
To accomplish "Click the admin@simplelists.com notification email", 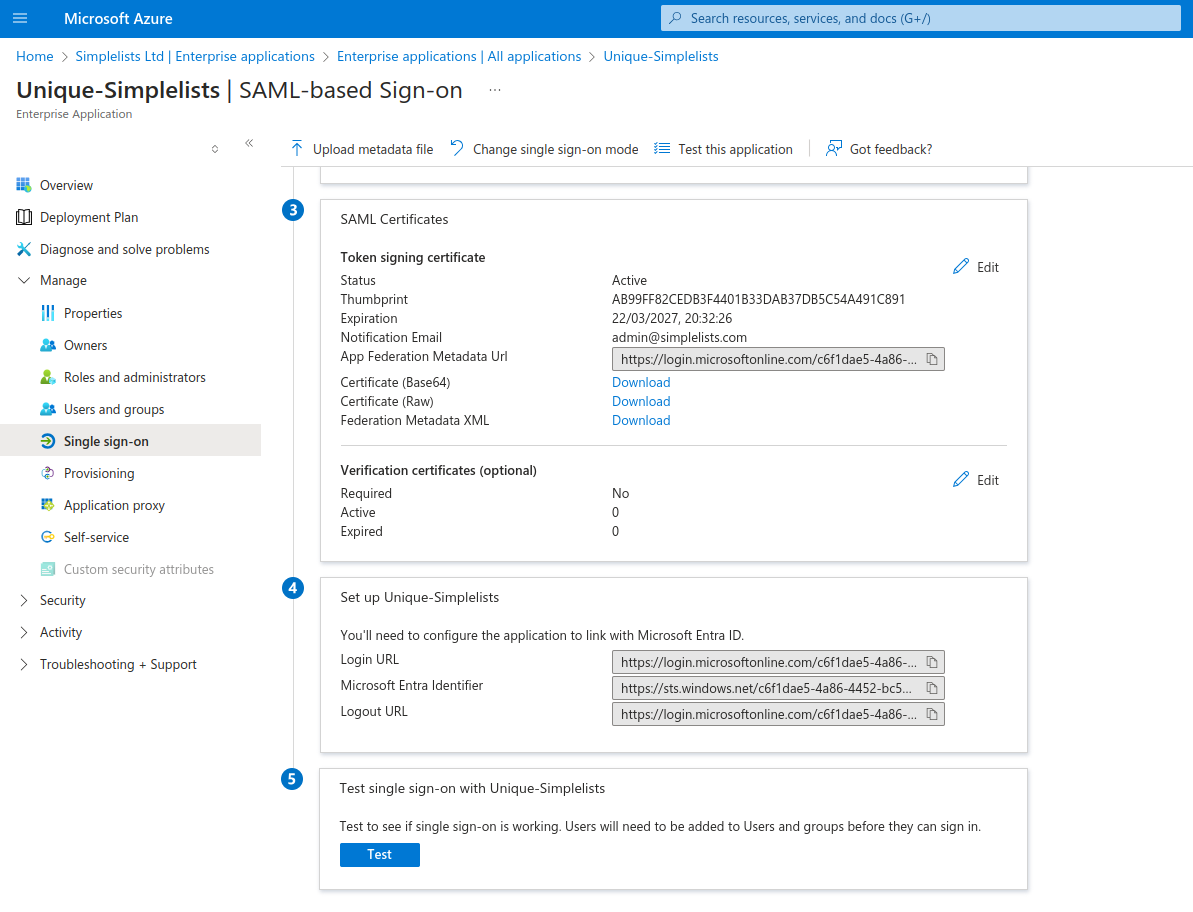I will [x=679, y=337].
